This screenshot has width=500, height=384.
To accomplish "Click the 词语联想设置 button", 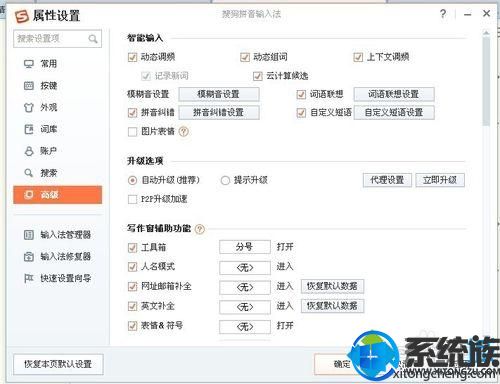I will pos(394,94).
